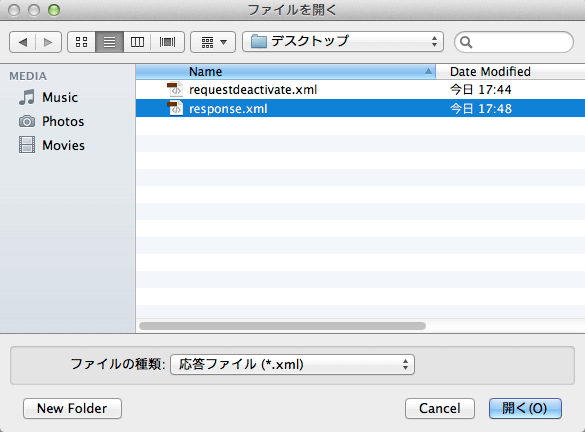585x432 pixels.
Task: Open the ファイルの種類 file type dropdown
Action: pos(292,364)
